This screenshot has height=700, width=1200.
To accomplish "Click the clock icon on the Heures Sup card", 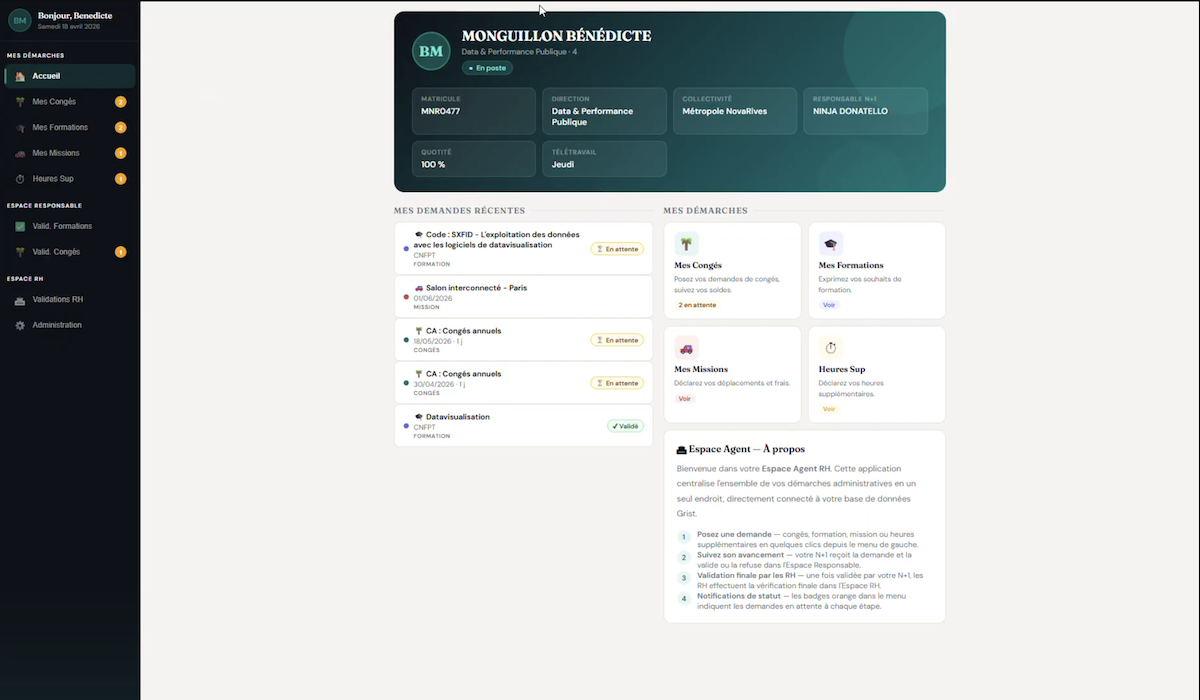I will 831,348.
